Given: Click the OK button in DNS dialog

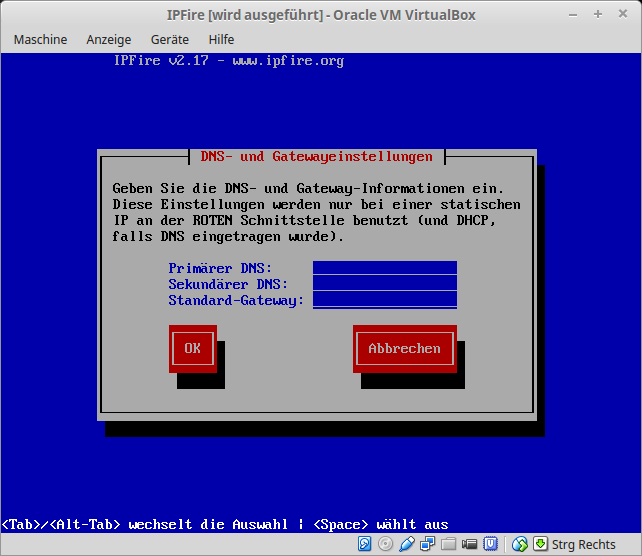Looking at the screenshot, I should [193, 348].
